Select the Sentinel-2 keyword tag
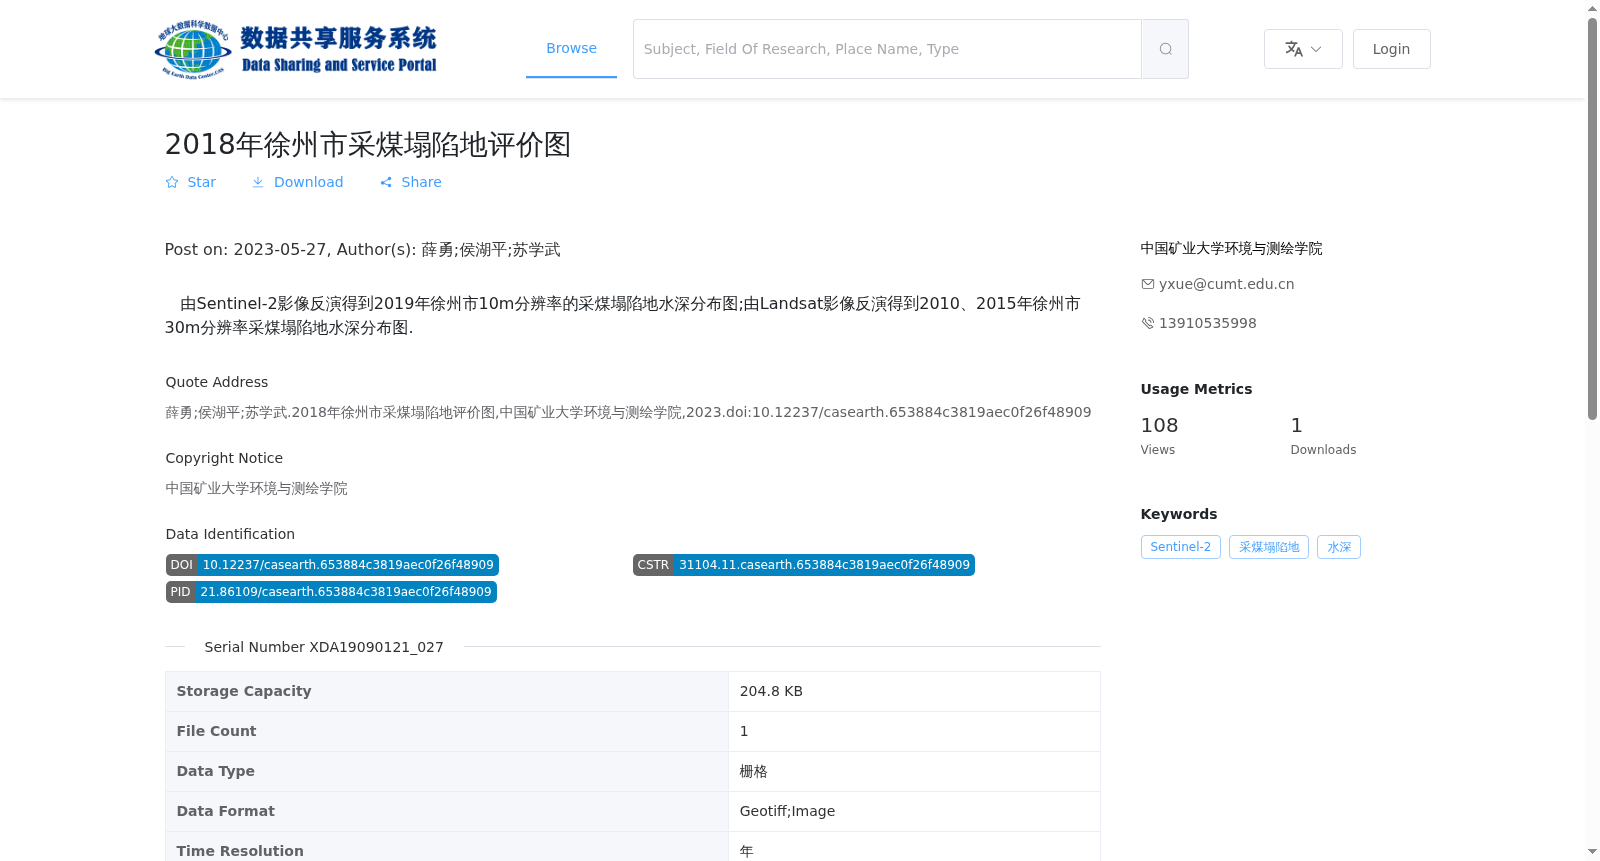Image resolution: width=1600 pixels, height=861 pixels. (x=1180, y=547)
